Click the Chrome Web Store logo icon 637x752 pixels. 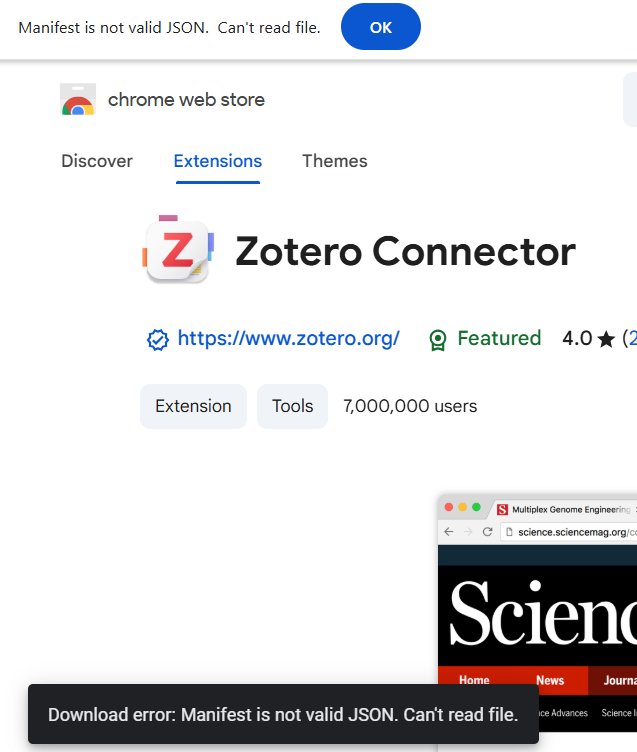78,99
